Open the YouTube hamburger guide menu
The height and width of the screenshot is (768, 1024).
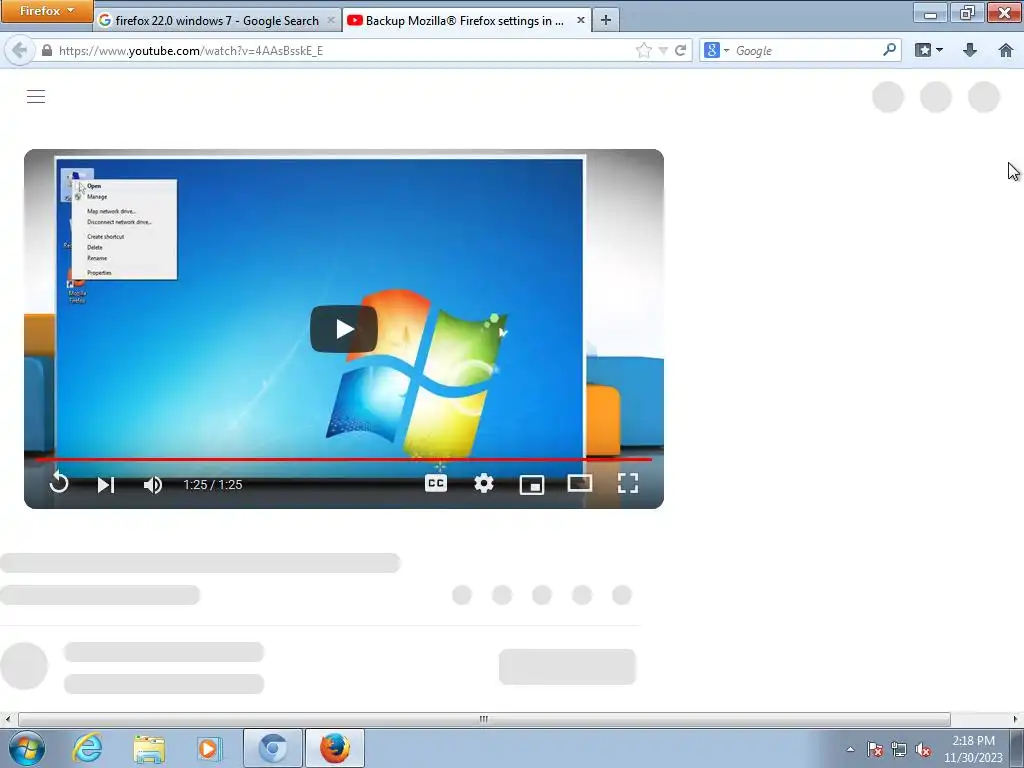coord(36,97)
